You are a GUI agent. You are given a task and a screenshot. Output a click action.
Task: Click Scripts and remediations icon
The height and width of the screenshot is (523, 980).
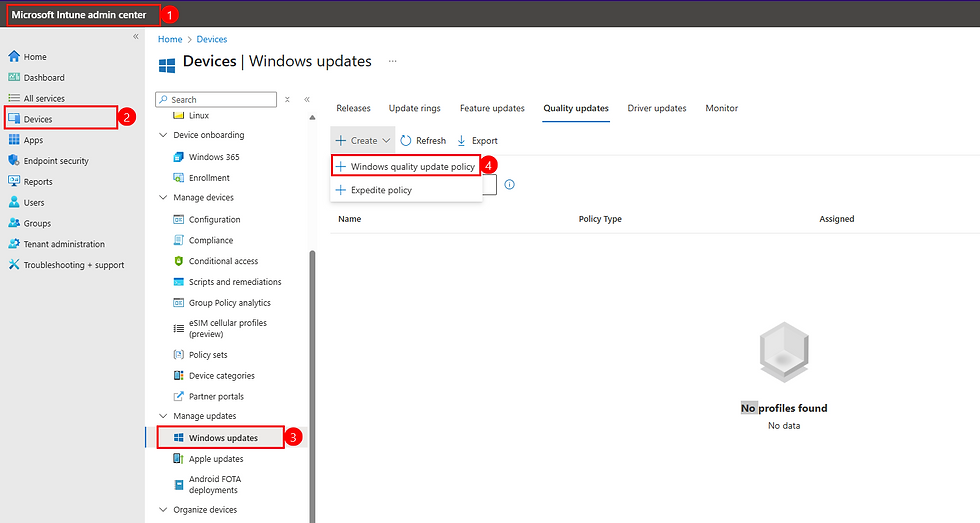[179, 282]
